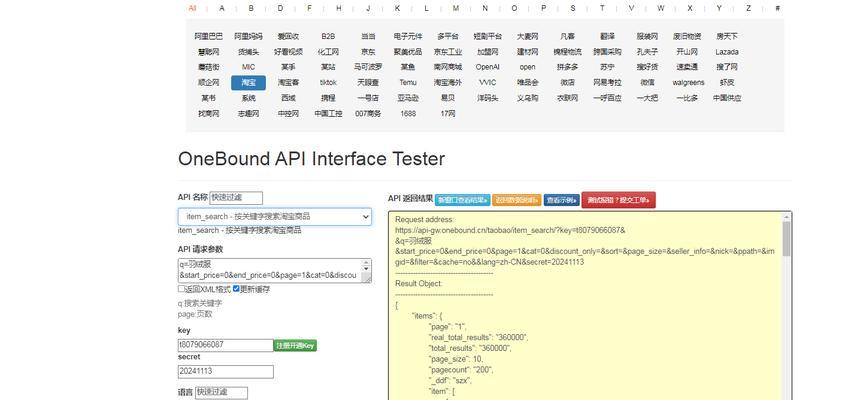Open the lowercase open platform link
Image resolution: width=848 pixels, height=400 pixels.
527,67
